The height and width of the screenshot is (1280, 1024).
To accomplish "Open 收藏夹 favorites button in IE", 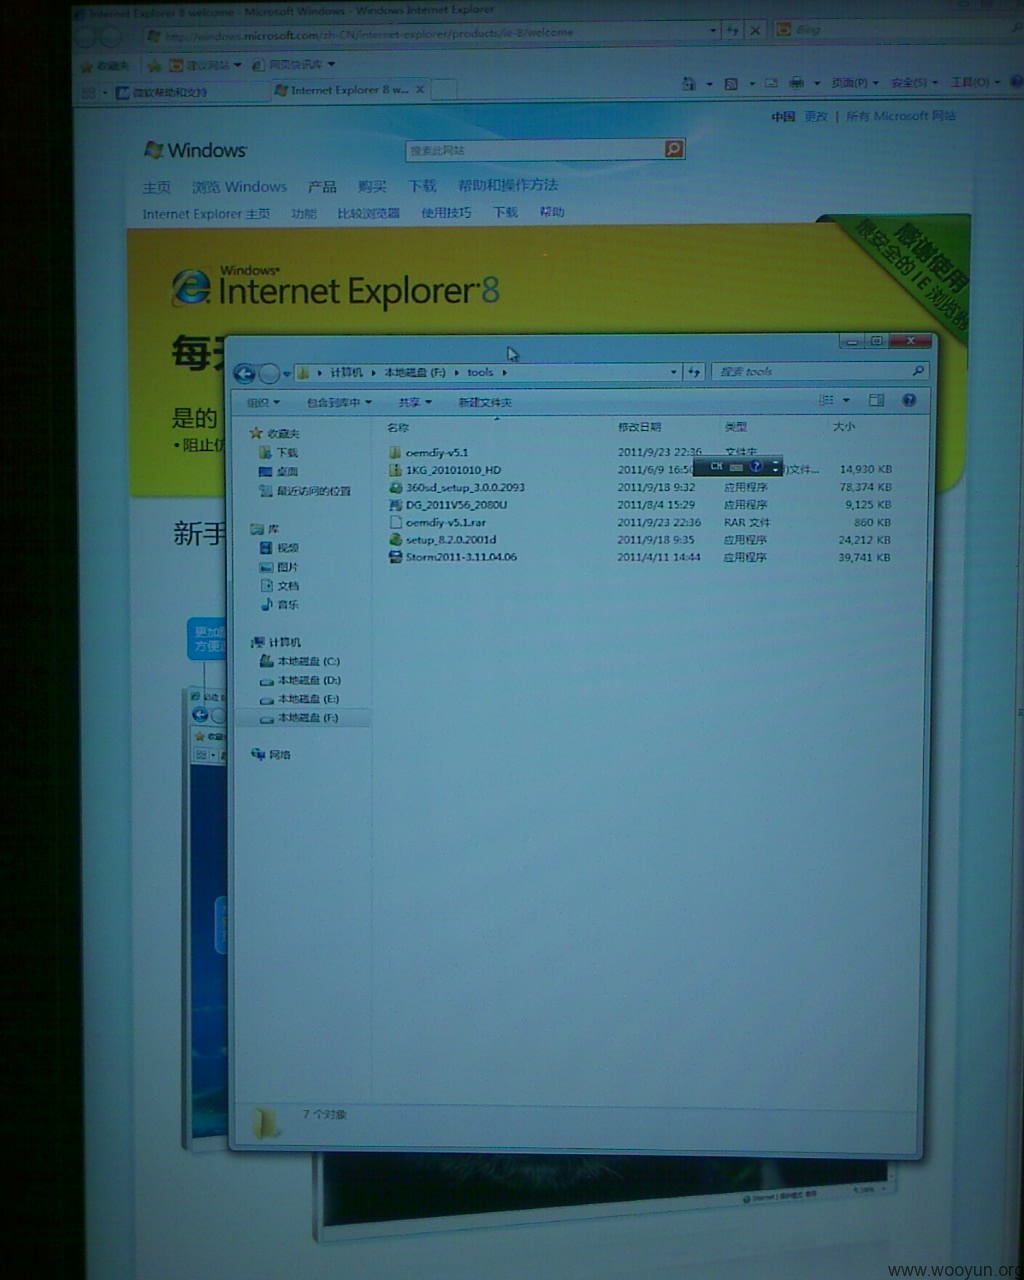I will (105, 66).
